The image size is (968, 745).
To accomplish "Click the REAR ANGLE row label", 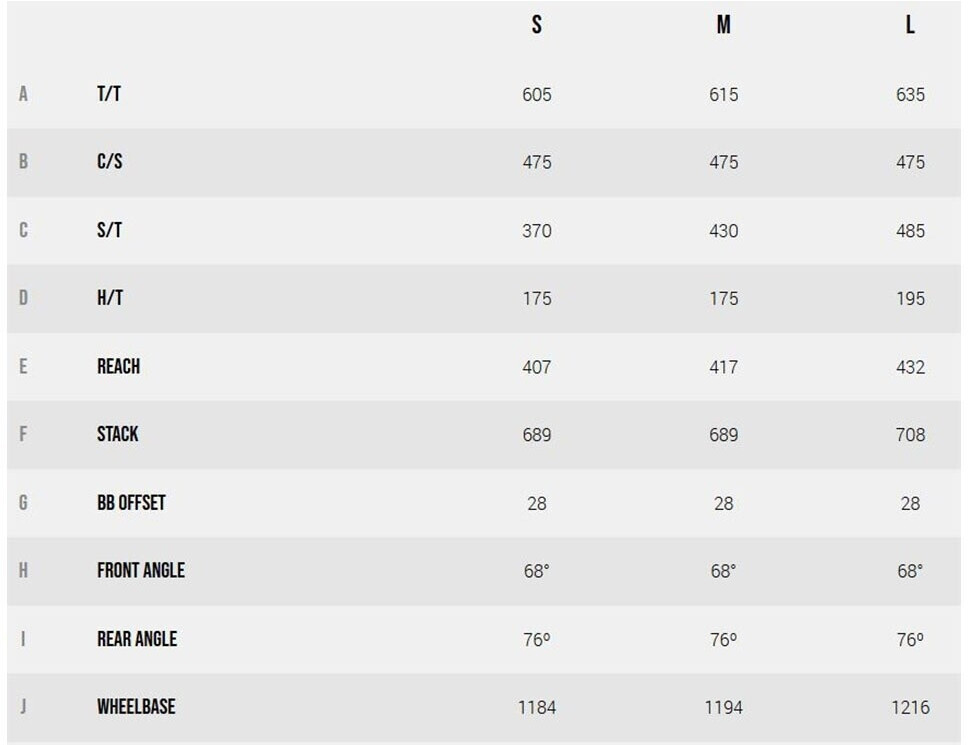I will coord(137,638).
